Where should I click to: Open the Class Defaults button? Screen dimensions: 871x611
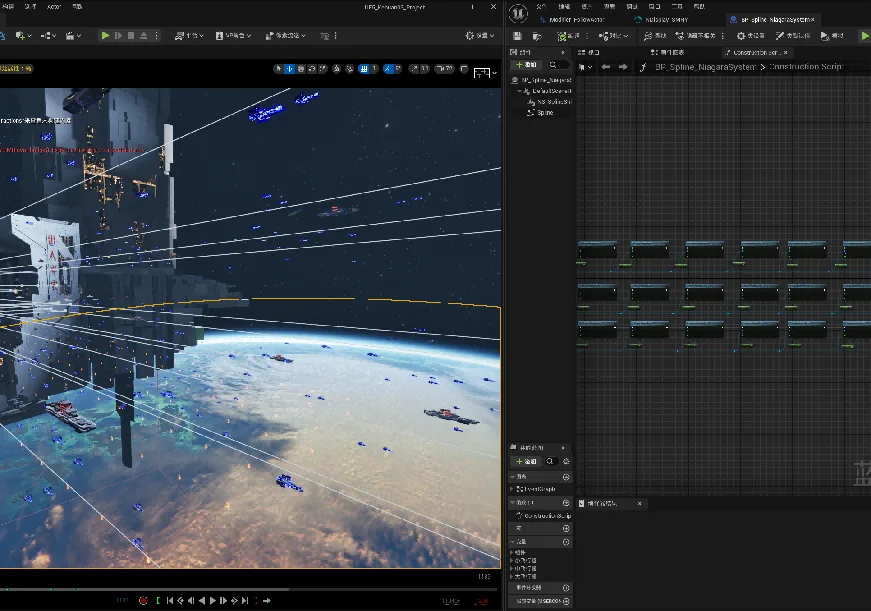point(793,36)
